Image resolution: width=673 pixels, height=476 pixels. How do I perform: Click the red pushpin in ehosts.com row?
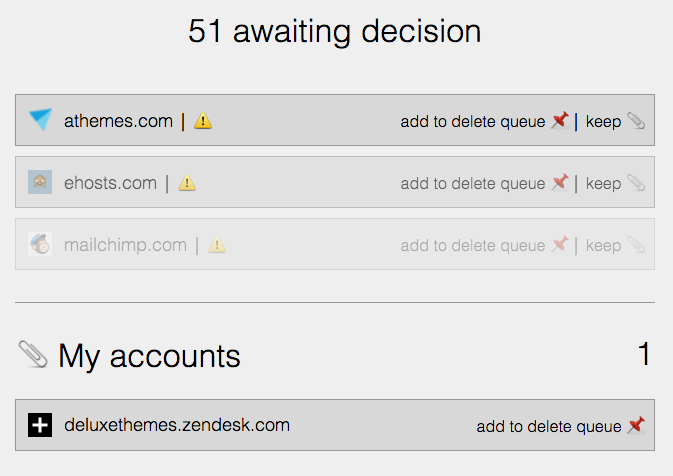[561, 182]
